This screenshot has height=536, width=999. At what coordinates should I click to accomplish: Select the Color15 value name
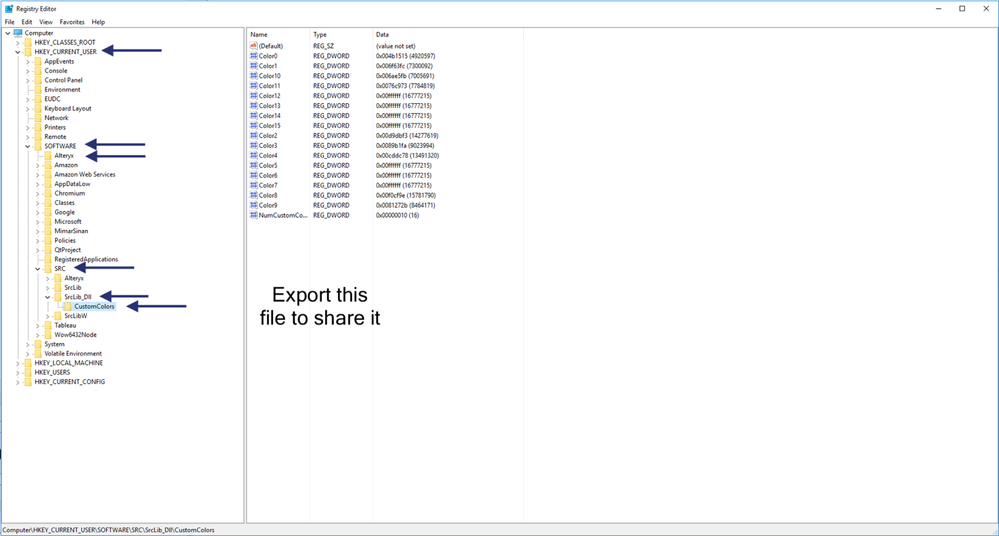click(x=270, y=126)
